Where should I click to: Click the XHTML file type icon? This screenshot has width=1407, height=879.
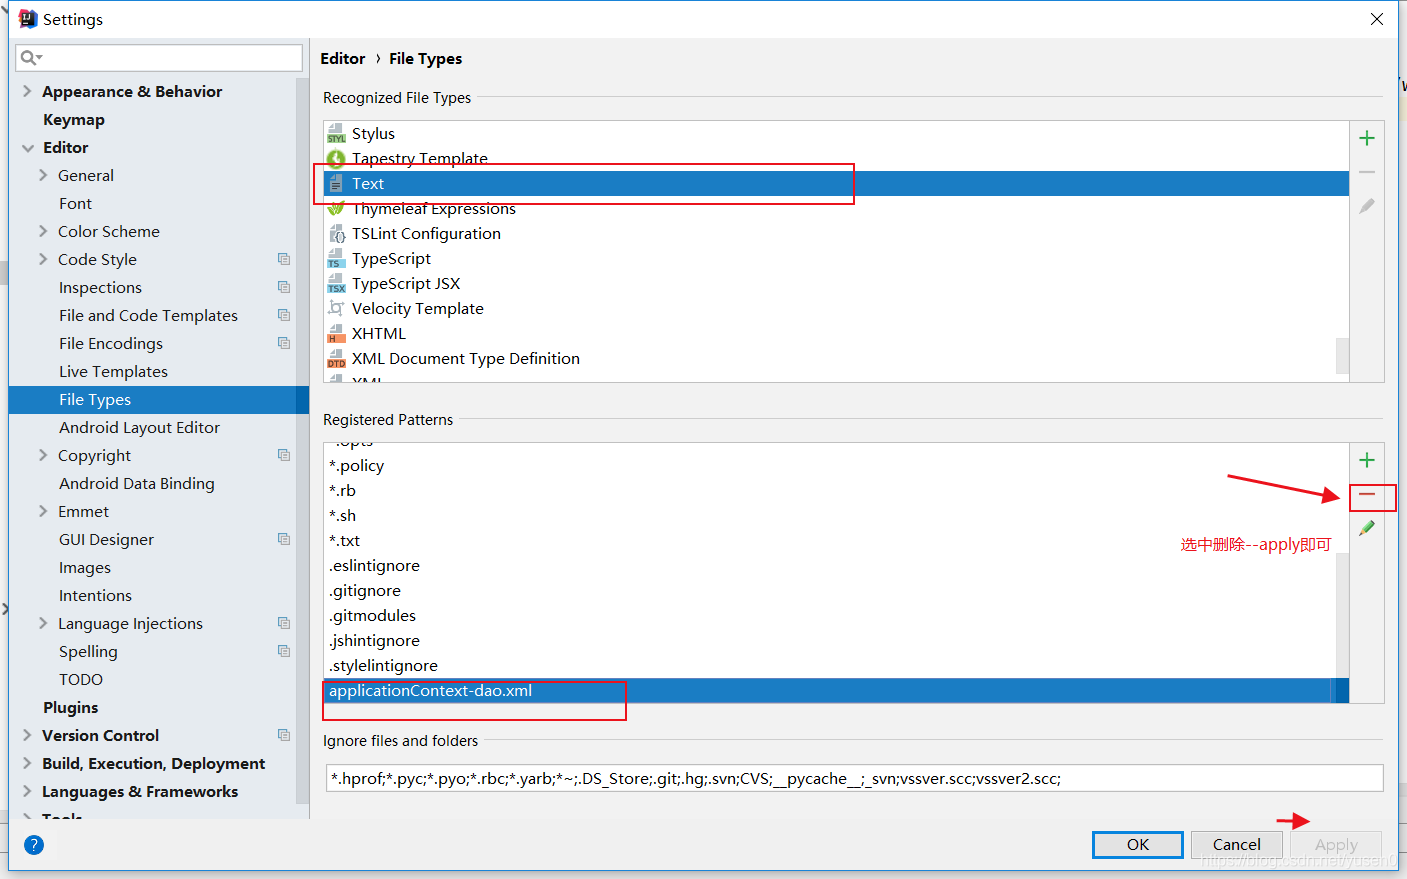(x=336, y=334)
